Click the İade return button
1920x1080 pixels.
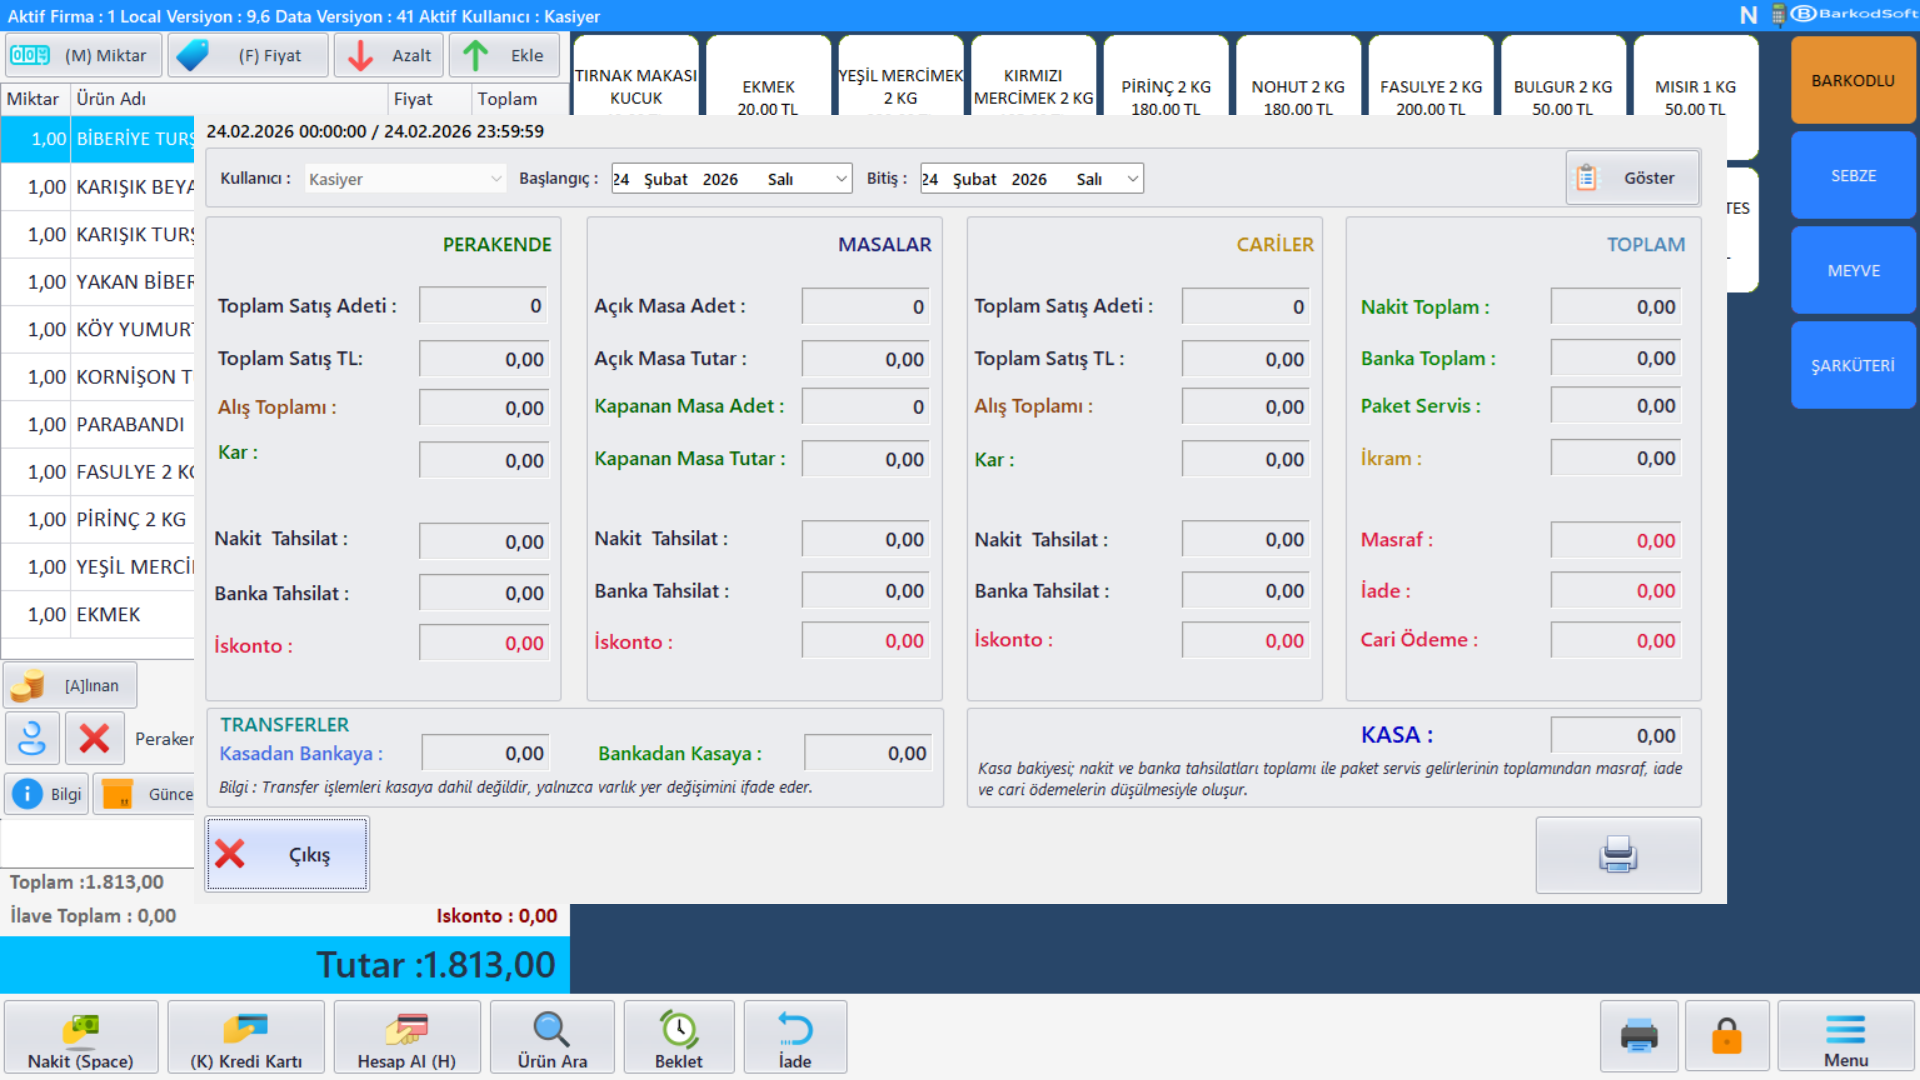[x=795, y=1038]
